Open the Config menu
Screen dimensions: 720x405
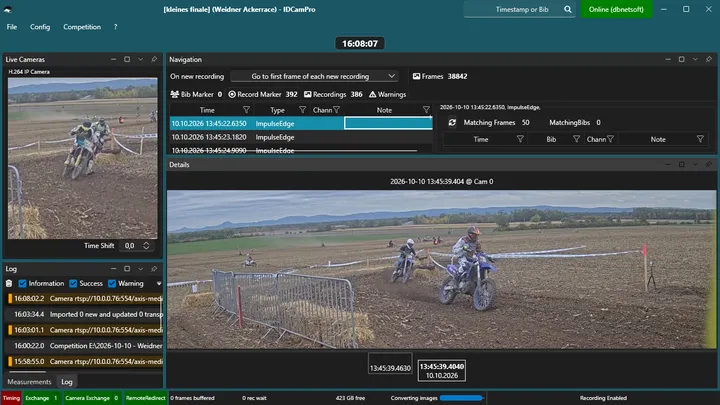(x=40, y=27)
